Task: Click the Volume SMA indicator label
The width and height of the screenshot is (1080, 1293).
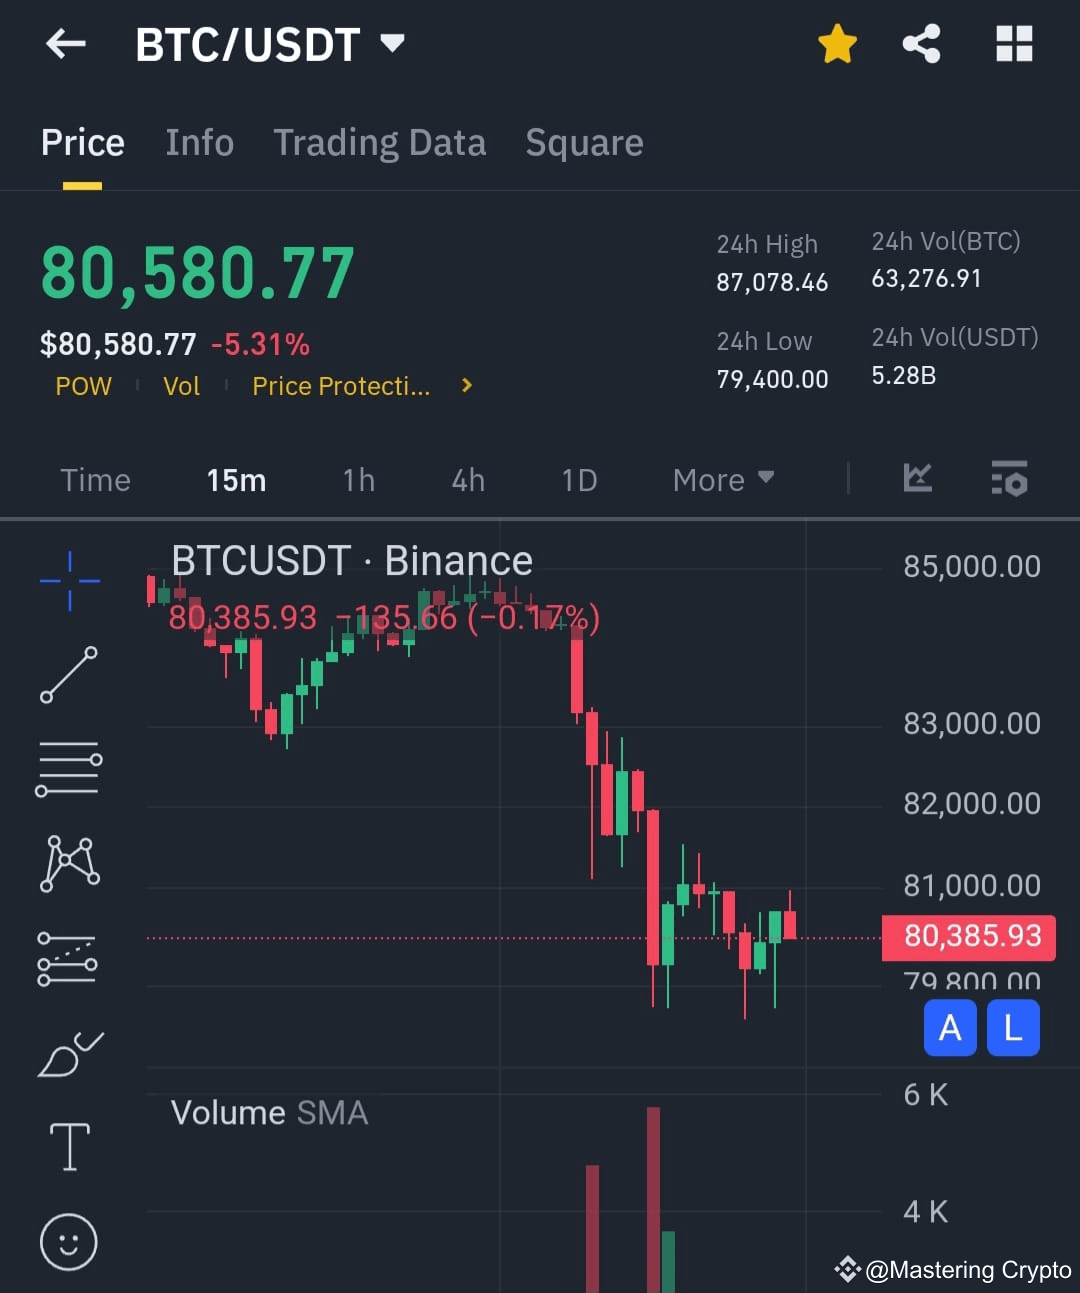Action: pyautogui.click(x=269, y=1113)
